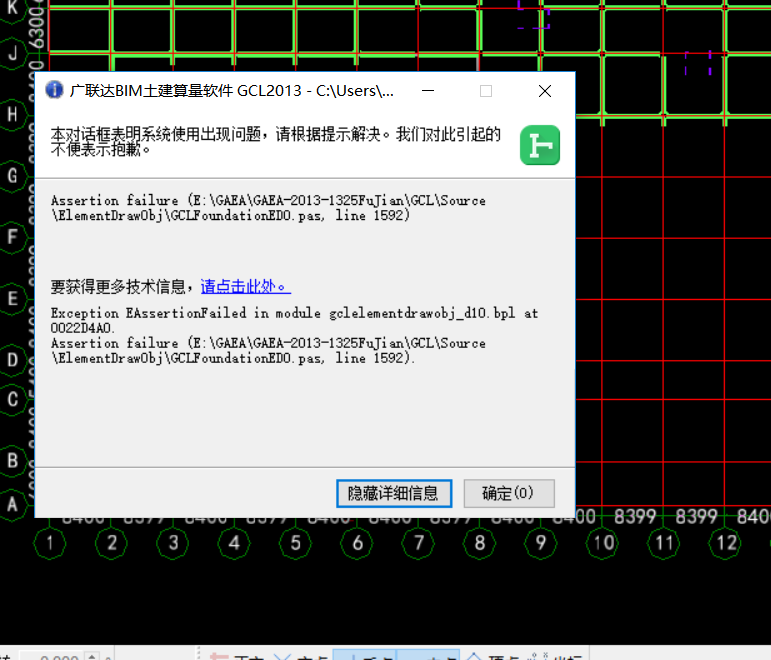Screen dimensions: 771x660
Task: Click the 6300 dimension label near axis K
Action: [x=37, y=28]
